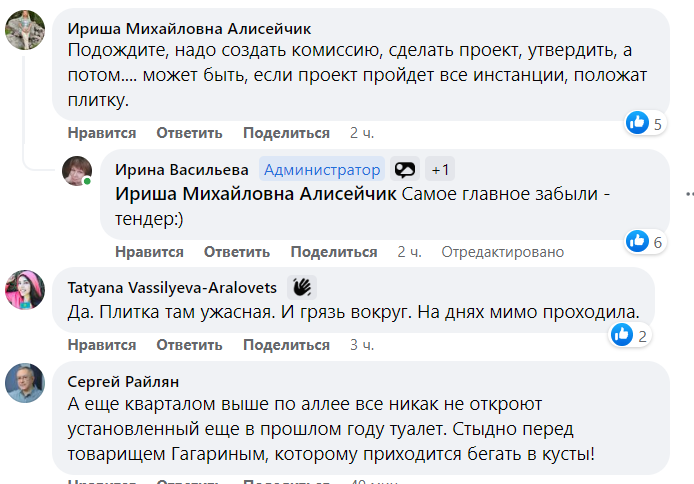Click the like reaction icon showing 2

622,335
